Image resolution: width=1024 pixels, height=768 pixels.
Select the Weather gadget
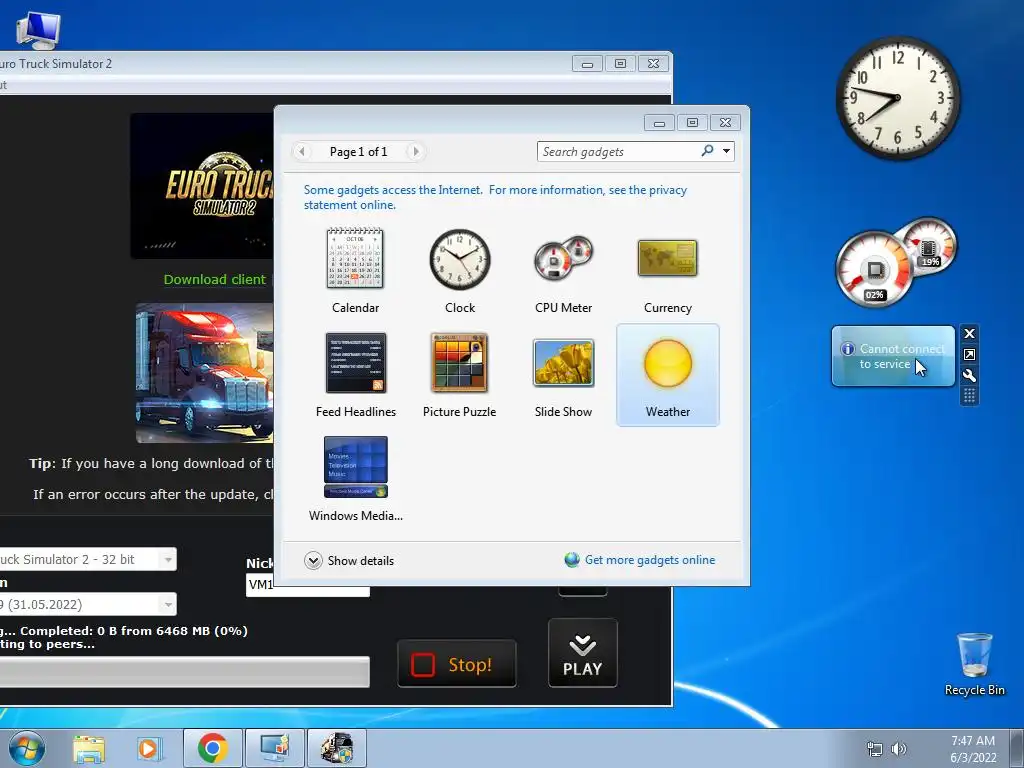667,376
